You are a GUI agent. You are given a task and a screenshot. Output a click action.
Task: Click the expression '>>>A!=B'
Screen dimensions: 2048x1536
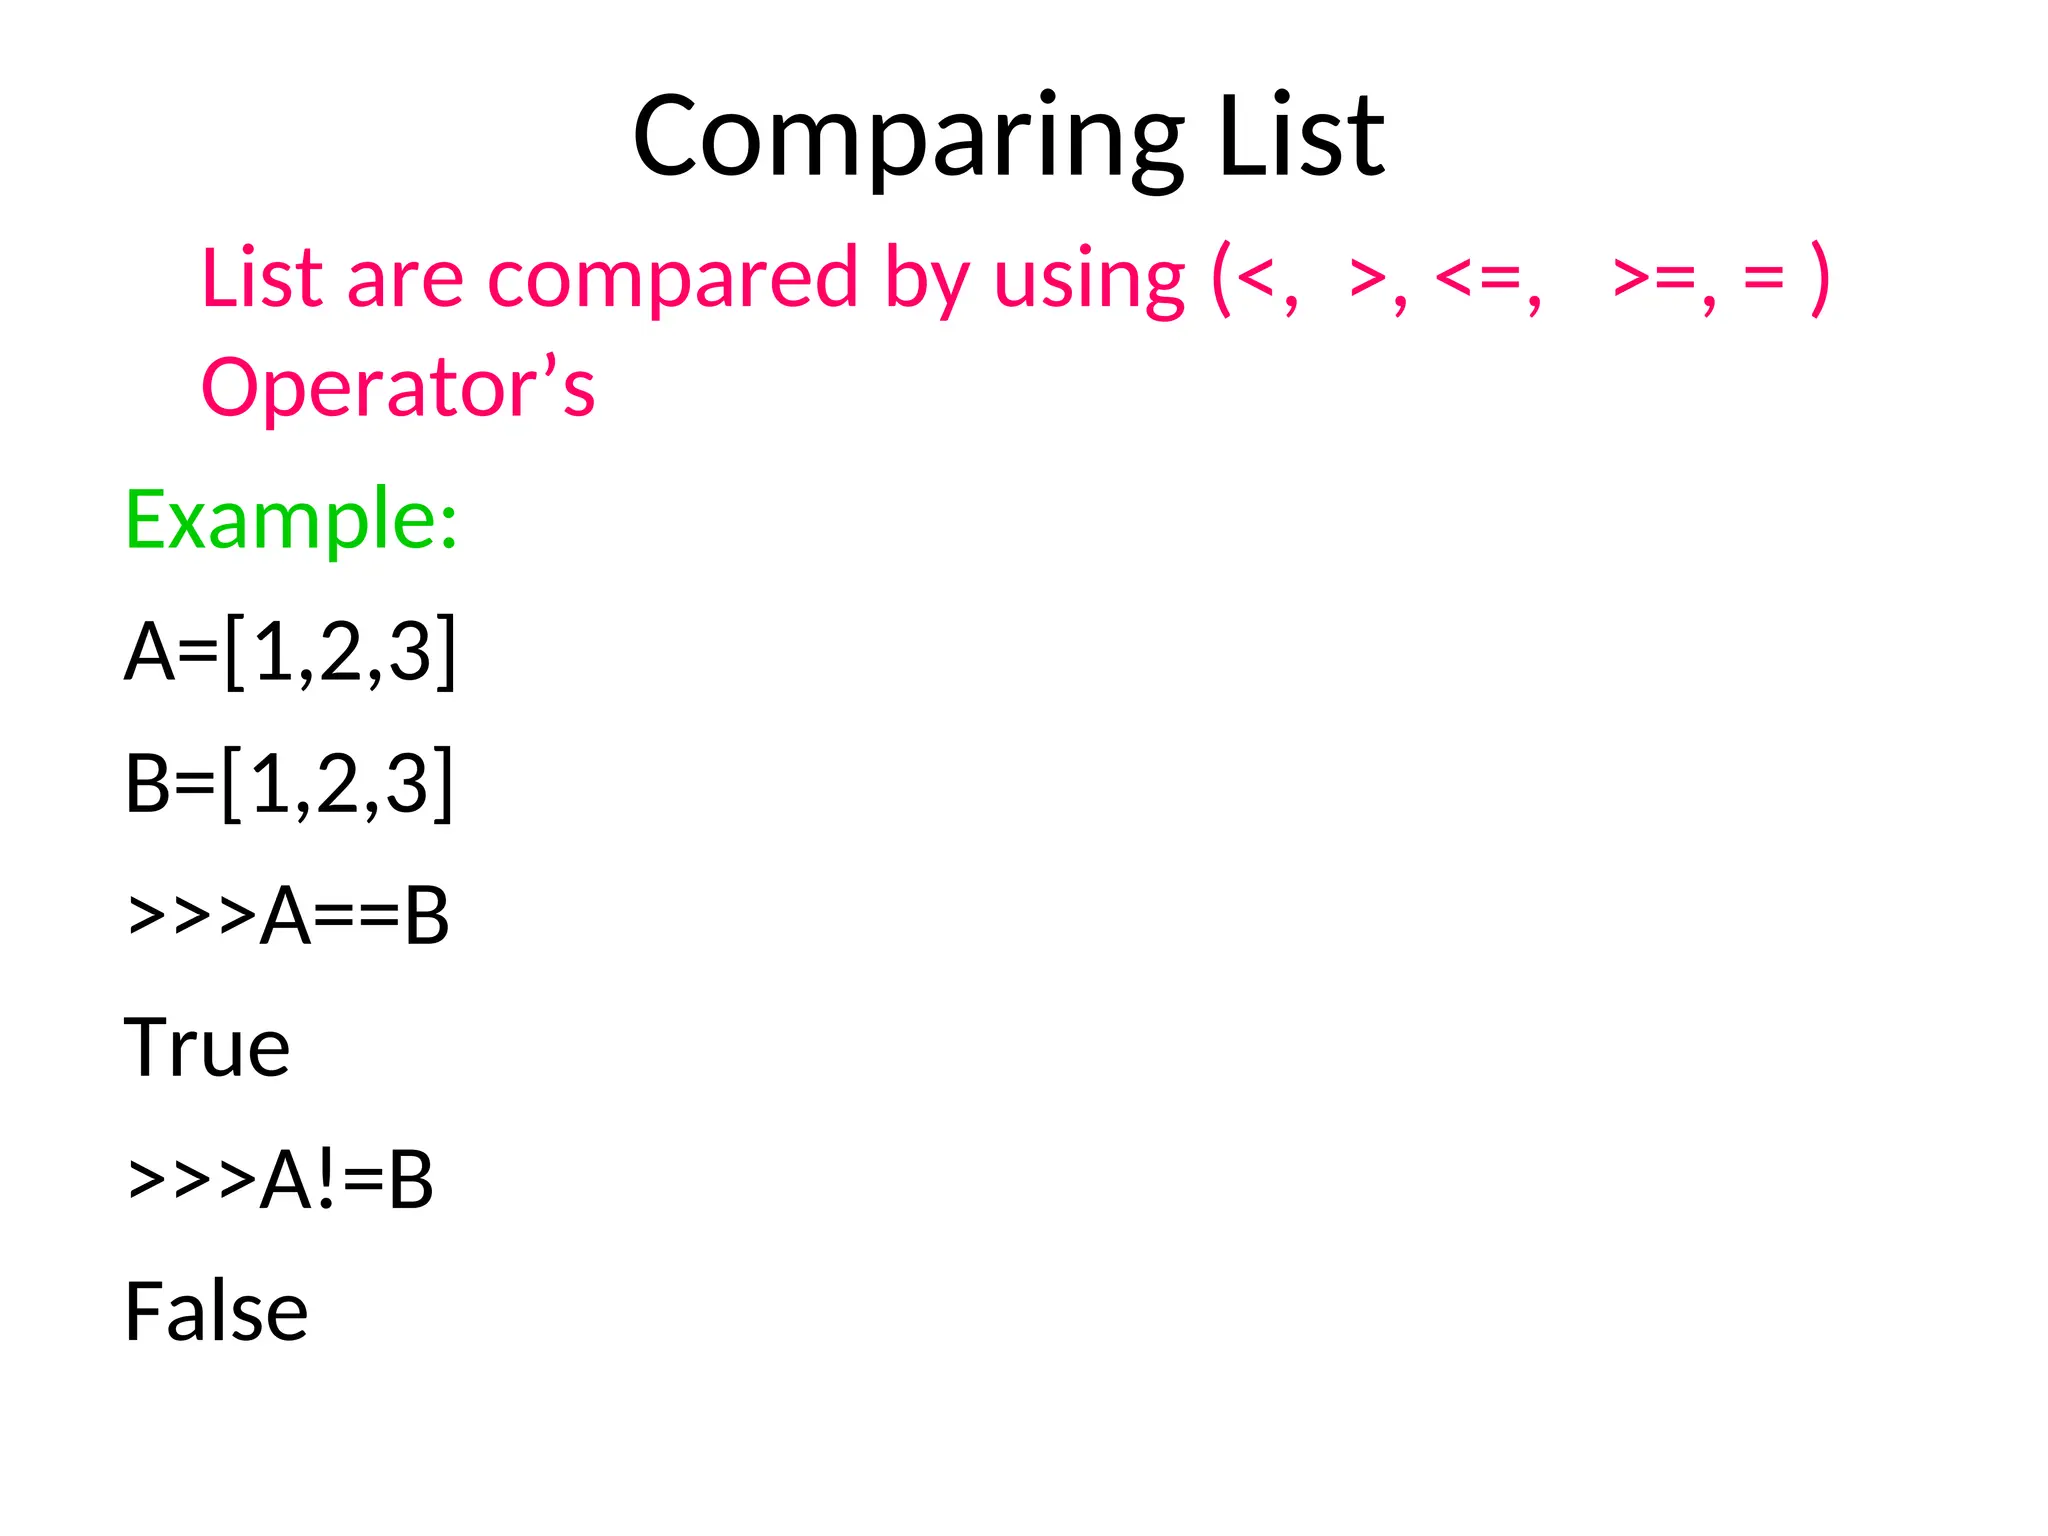pyautogui.click(x=281, y=1179)
